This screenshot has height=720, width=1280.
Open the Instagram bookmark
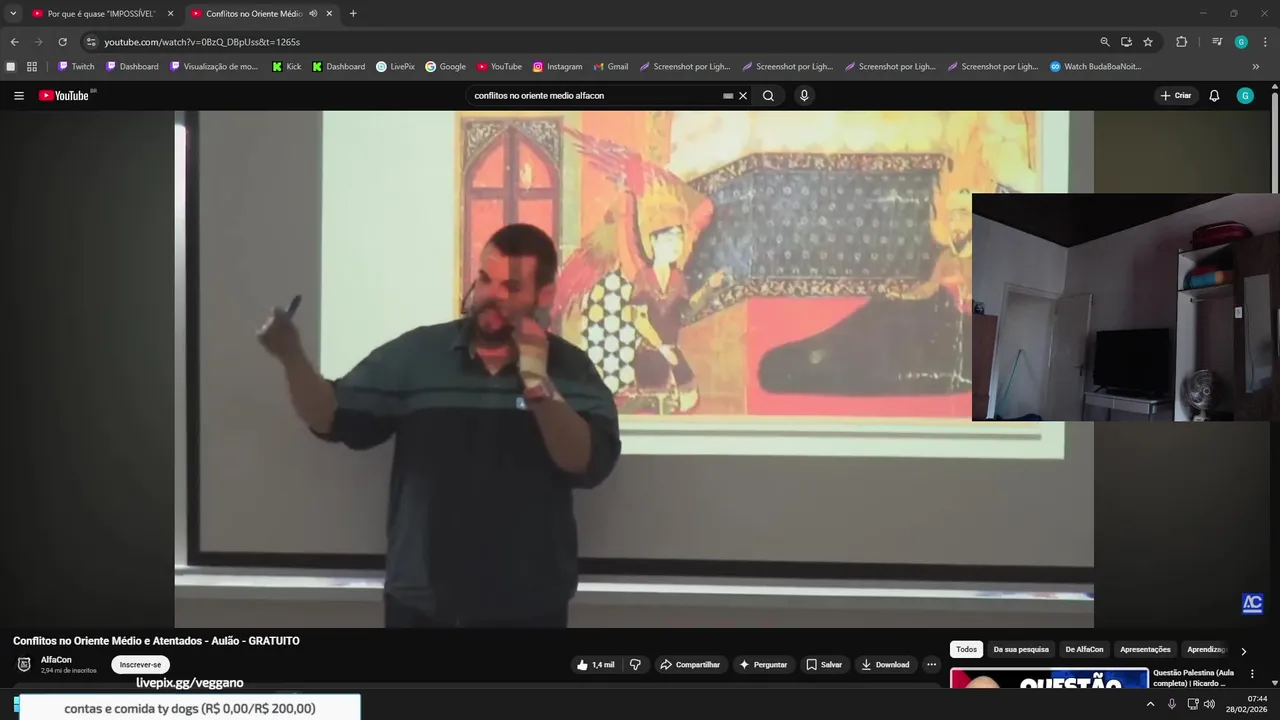coord(557,67)
